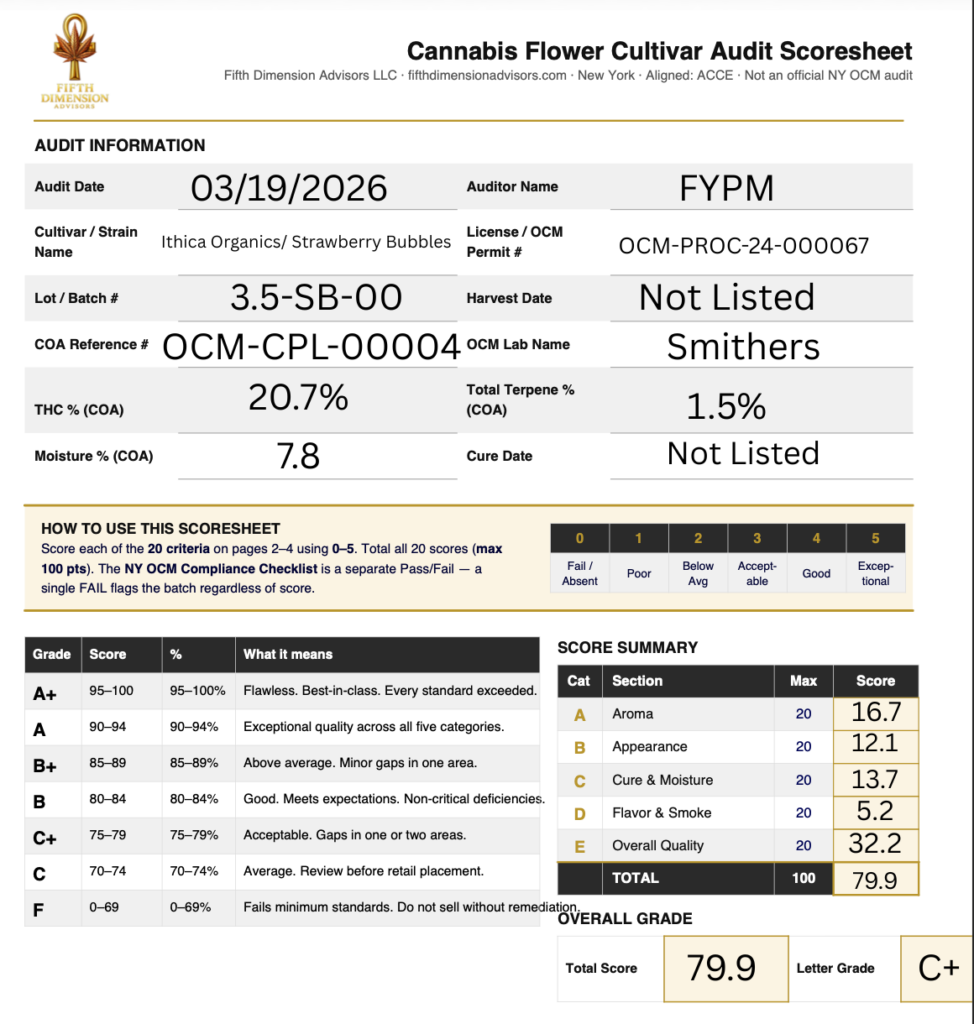Viewport: 974px width, 1024px height.
Task: Click the Aroma score box
Action: click(875, 713)
